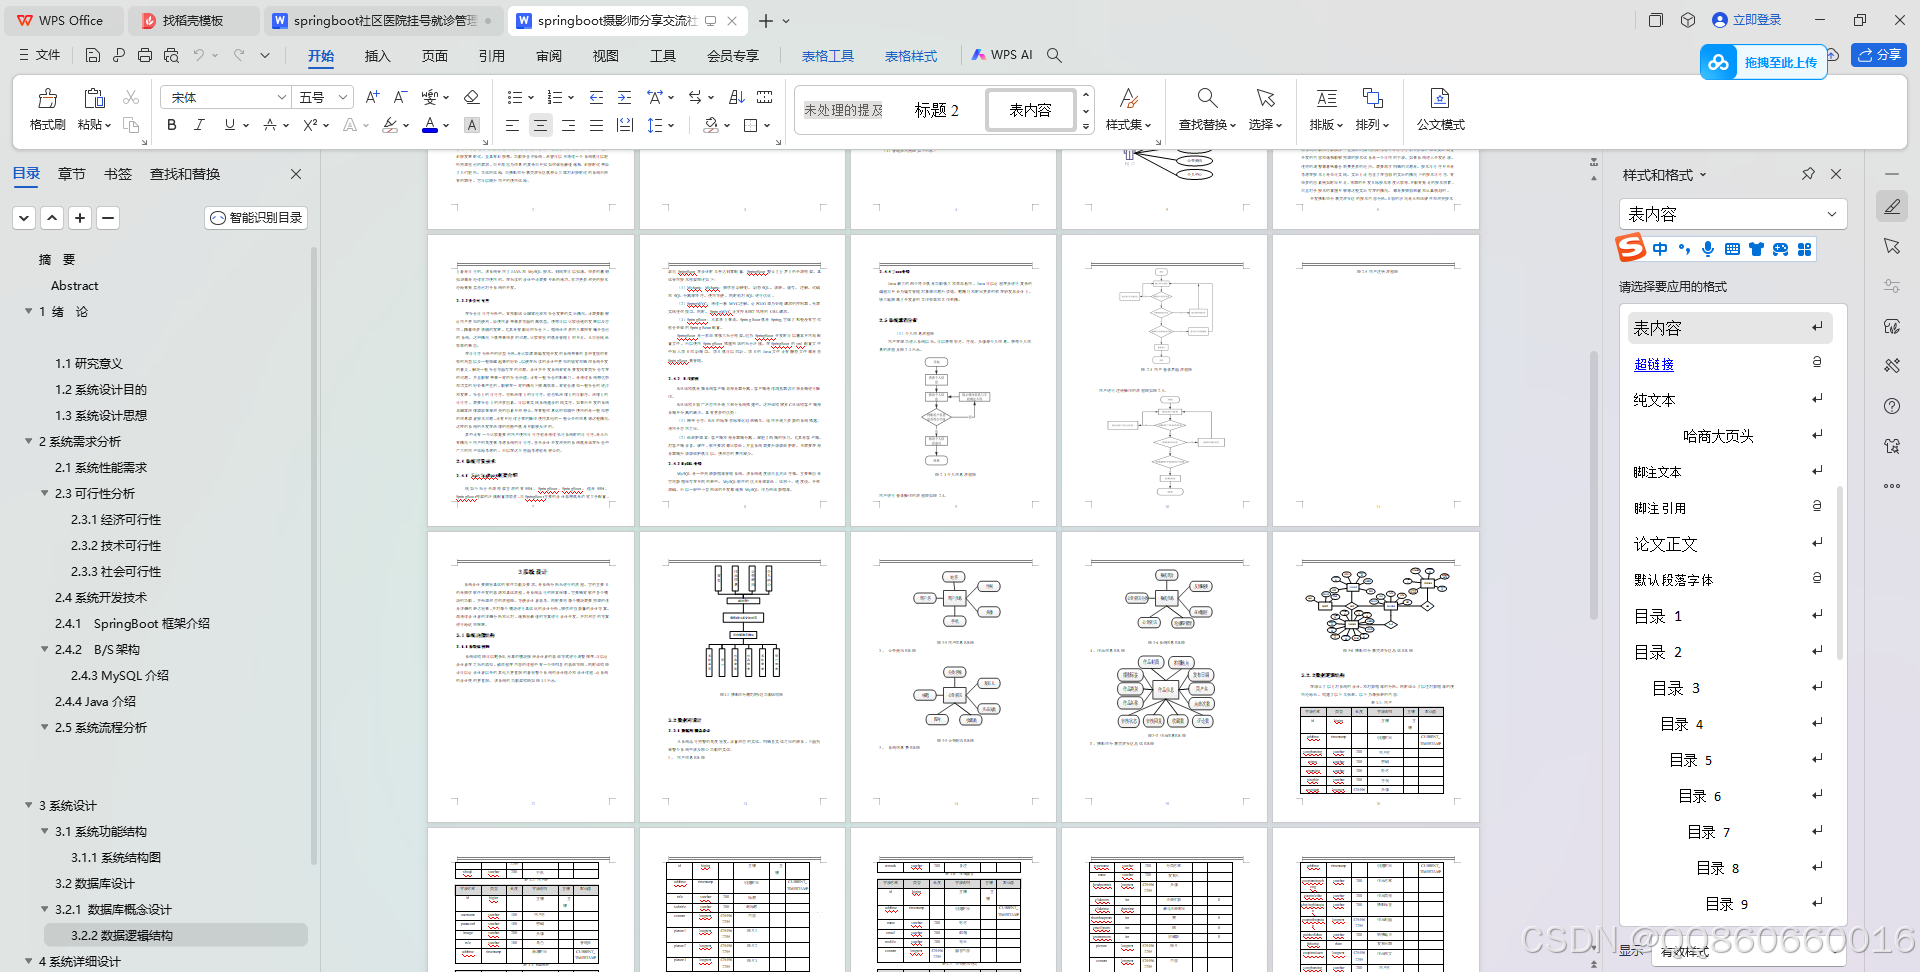This screenshot has height=972, width=1920.
Task: Collapse the '2.3 可行性分析' outline node
Action: coord(44,494)
